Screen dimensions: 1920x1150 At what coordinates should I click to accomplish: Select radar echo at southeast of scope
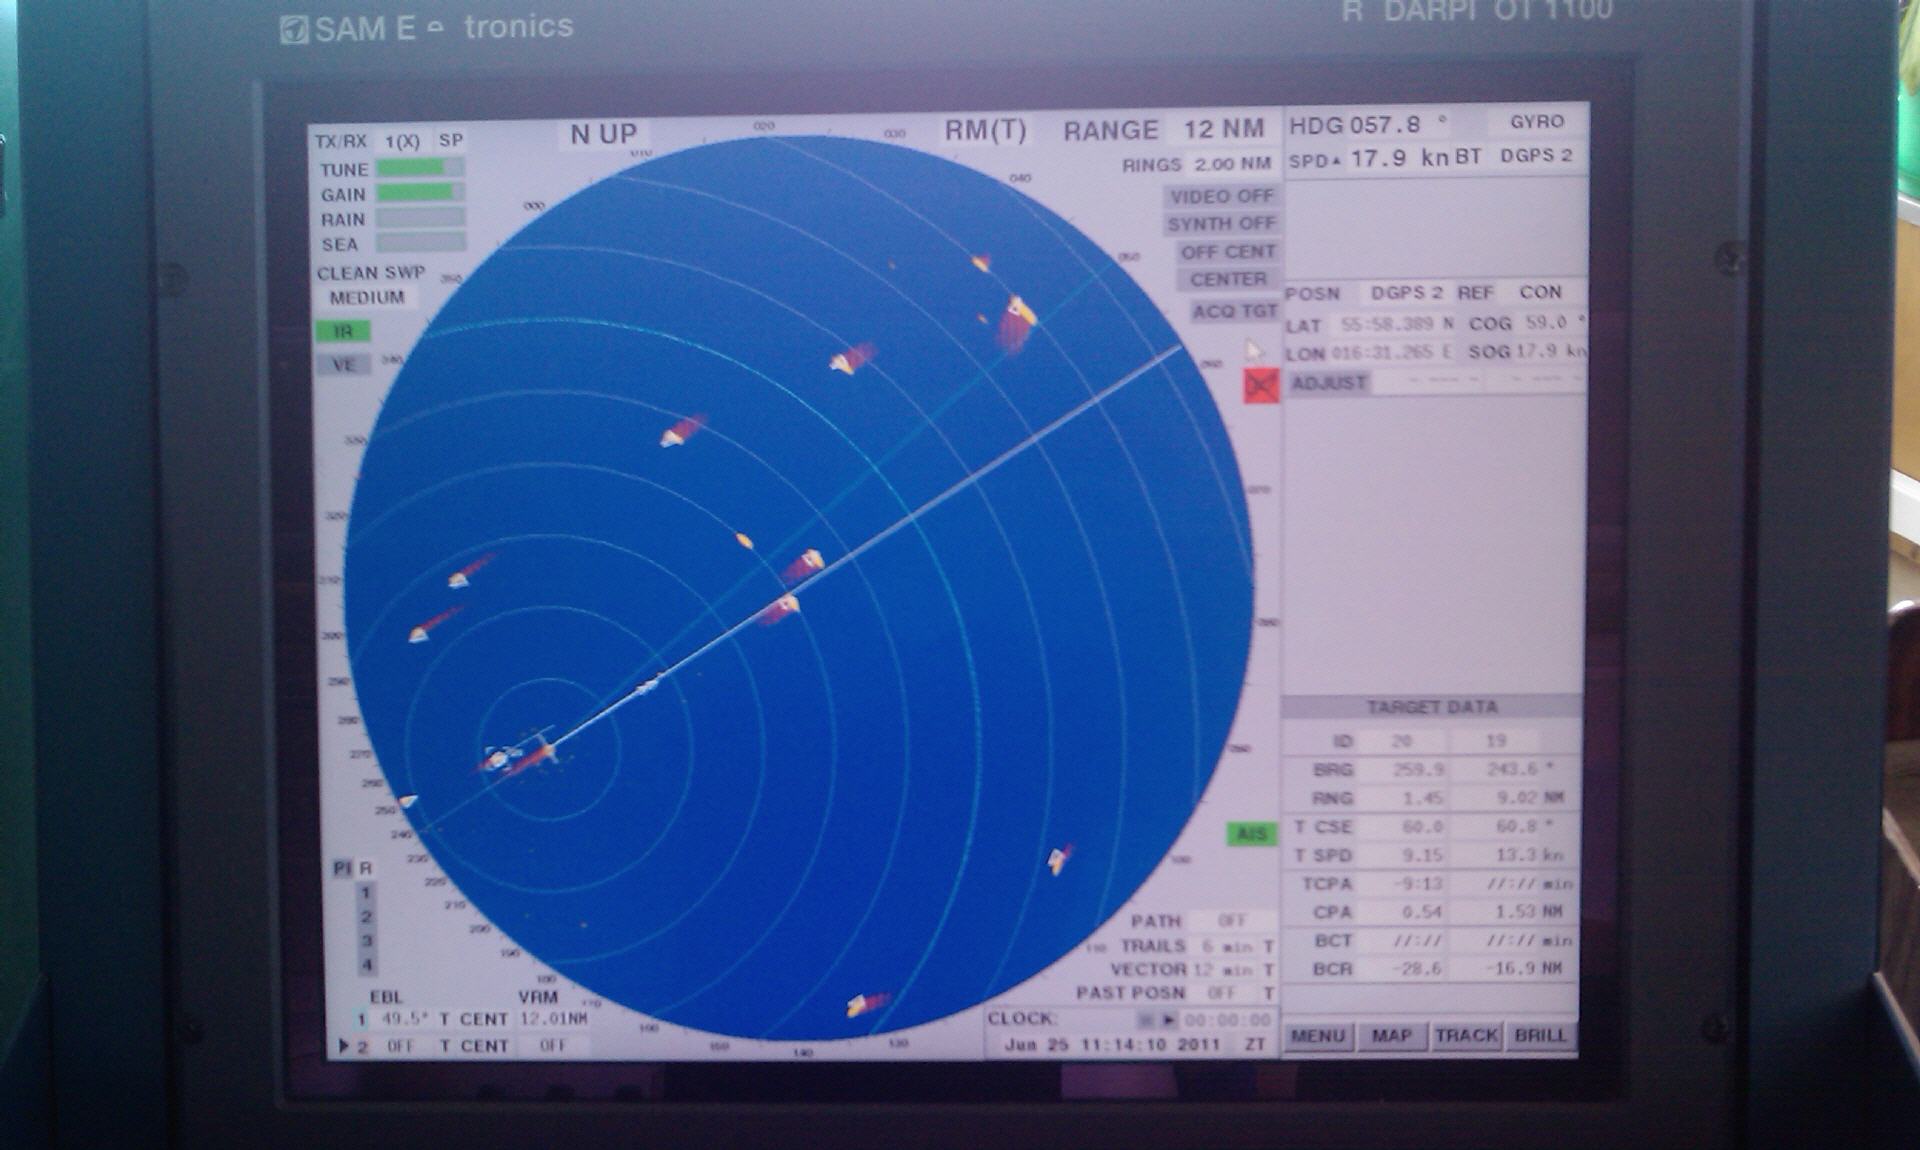[x=1059, y=858]
